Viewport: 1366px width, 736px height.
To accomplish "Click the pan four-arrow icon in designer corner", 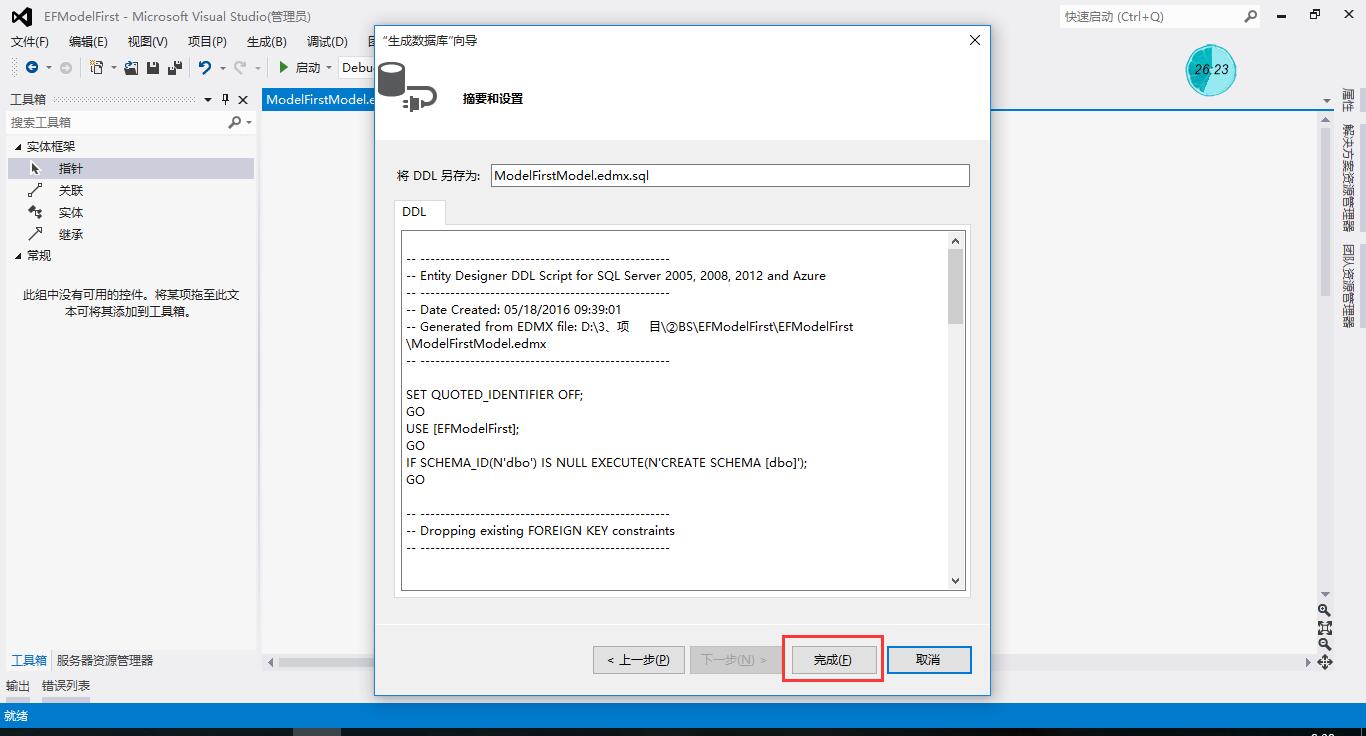I will 1325,662.
